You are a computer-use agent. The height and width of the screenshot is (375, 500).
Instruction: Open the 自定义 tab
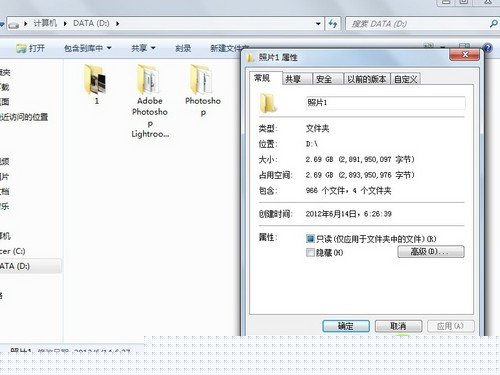point(405,79)
